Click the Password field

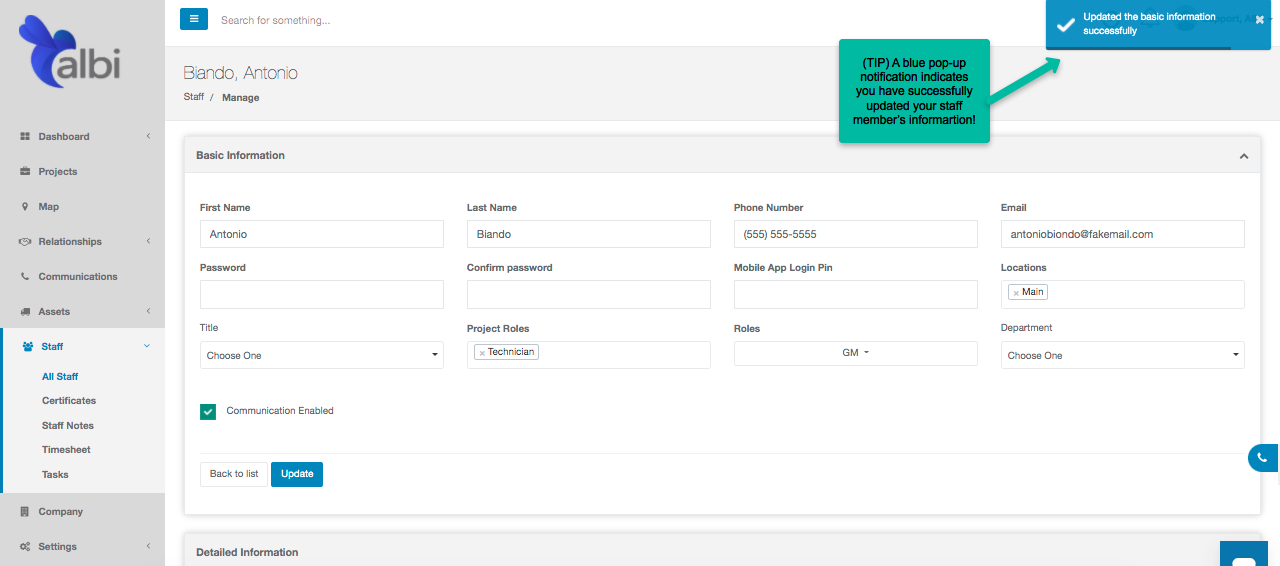click(322, 294)
